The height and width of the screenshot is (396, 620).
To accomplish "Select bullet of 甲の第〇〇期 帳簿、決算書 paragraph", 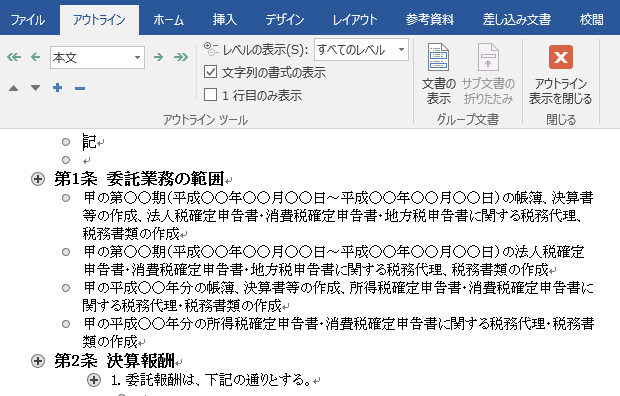I will pyautogui.click(x=66, y=198).
